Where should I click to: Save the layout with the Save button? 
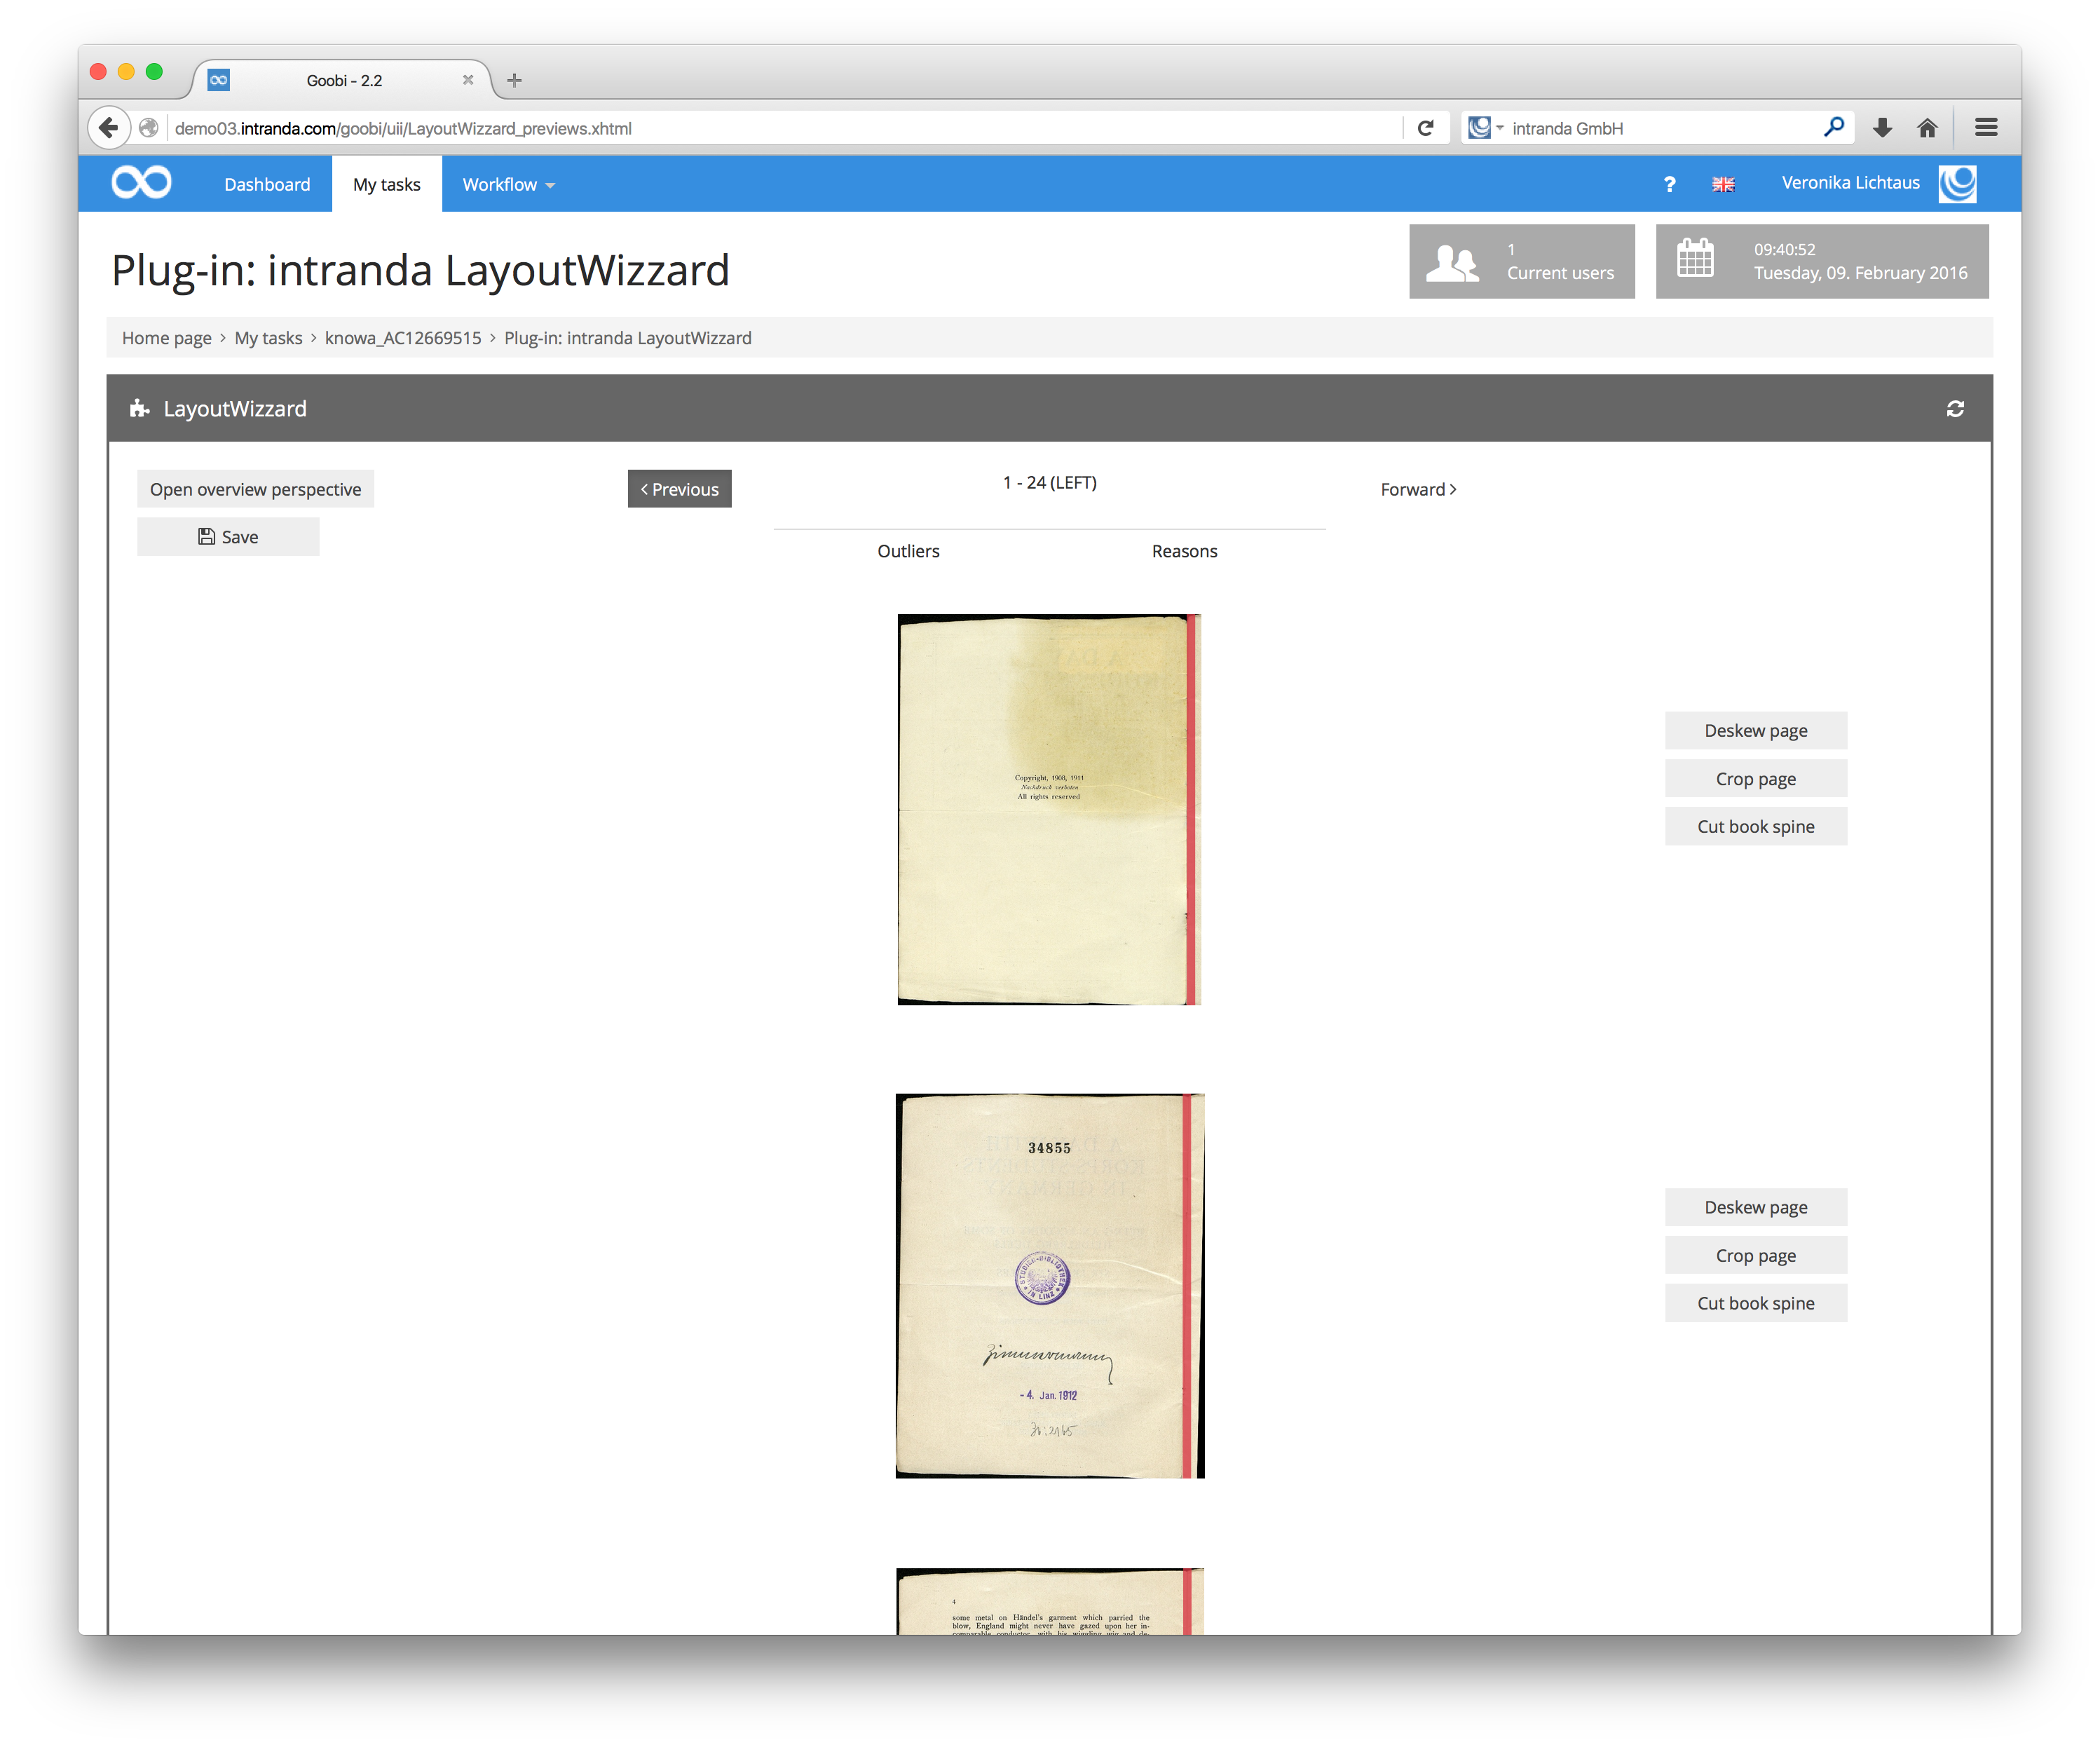click(x=228, y=537)
